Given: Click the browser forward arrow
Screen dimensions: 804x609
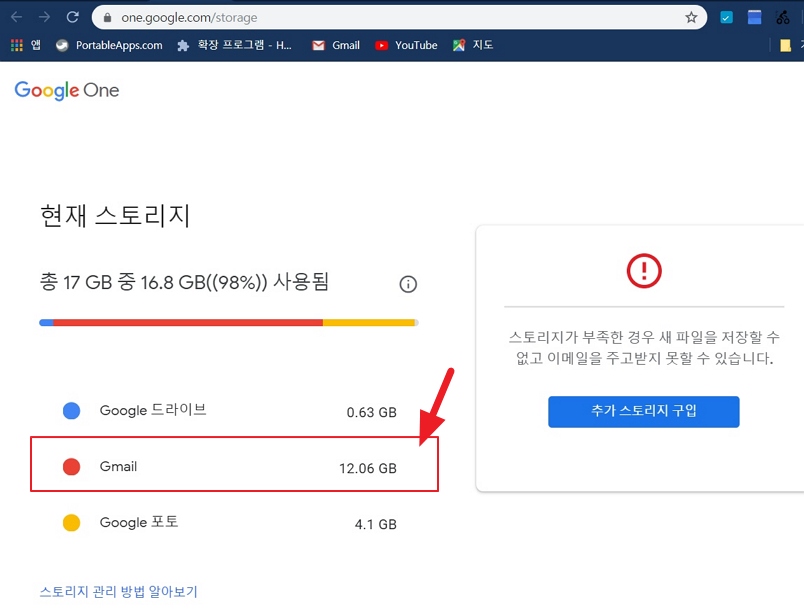Looking at the screenshot, I should point(45,17).
